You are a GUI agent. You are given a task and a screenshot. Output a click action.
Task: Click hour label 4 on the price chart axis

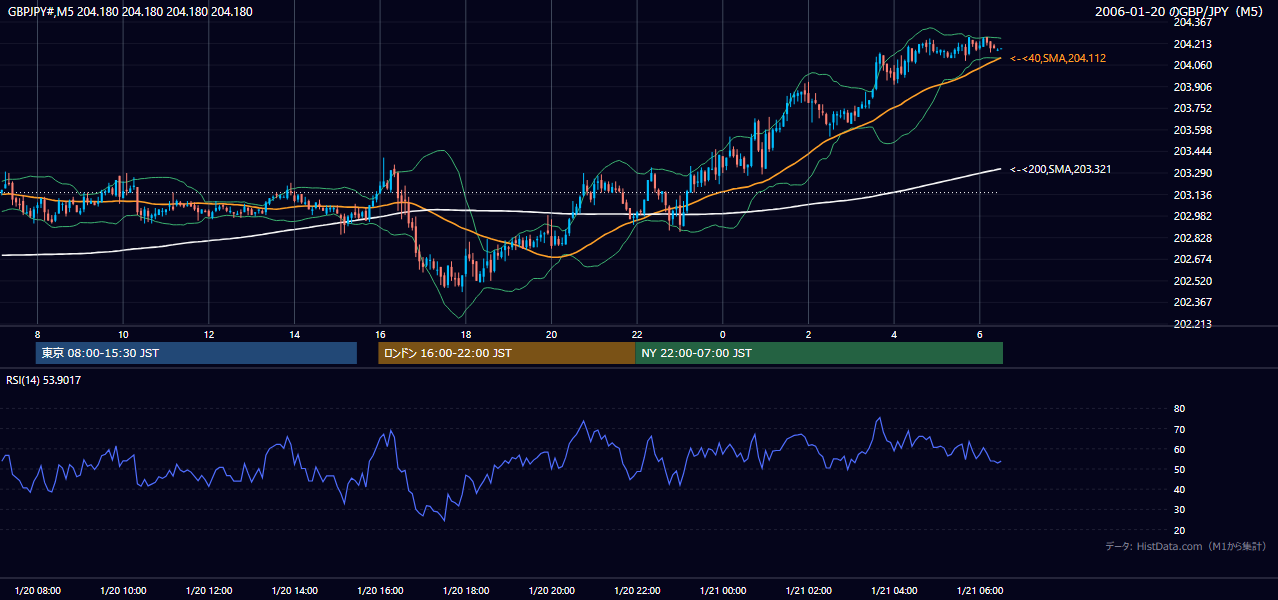point(894,334)
